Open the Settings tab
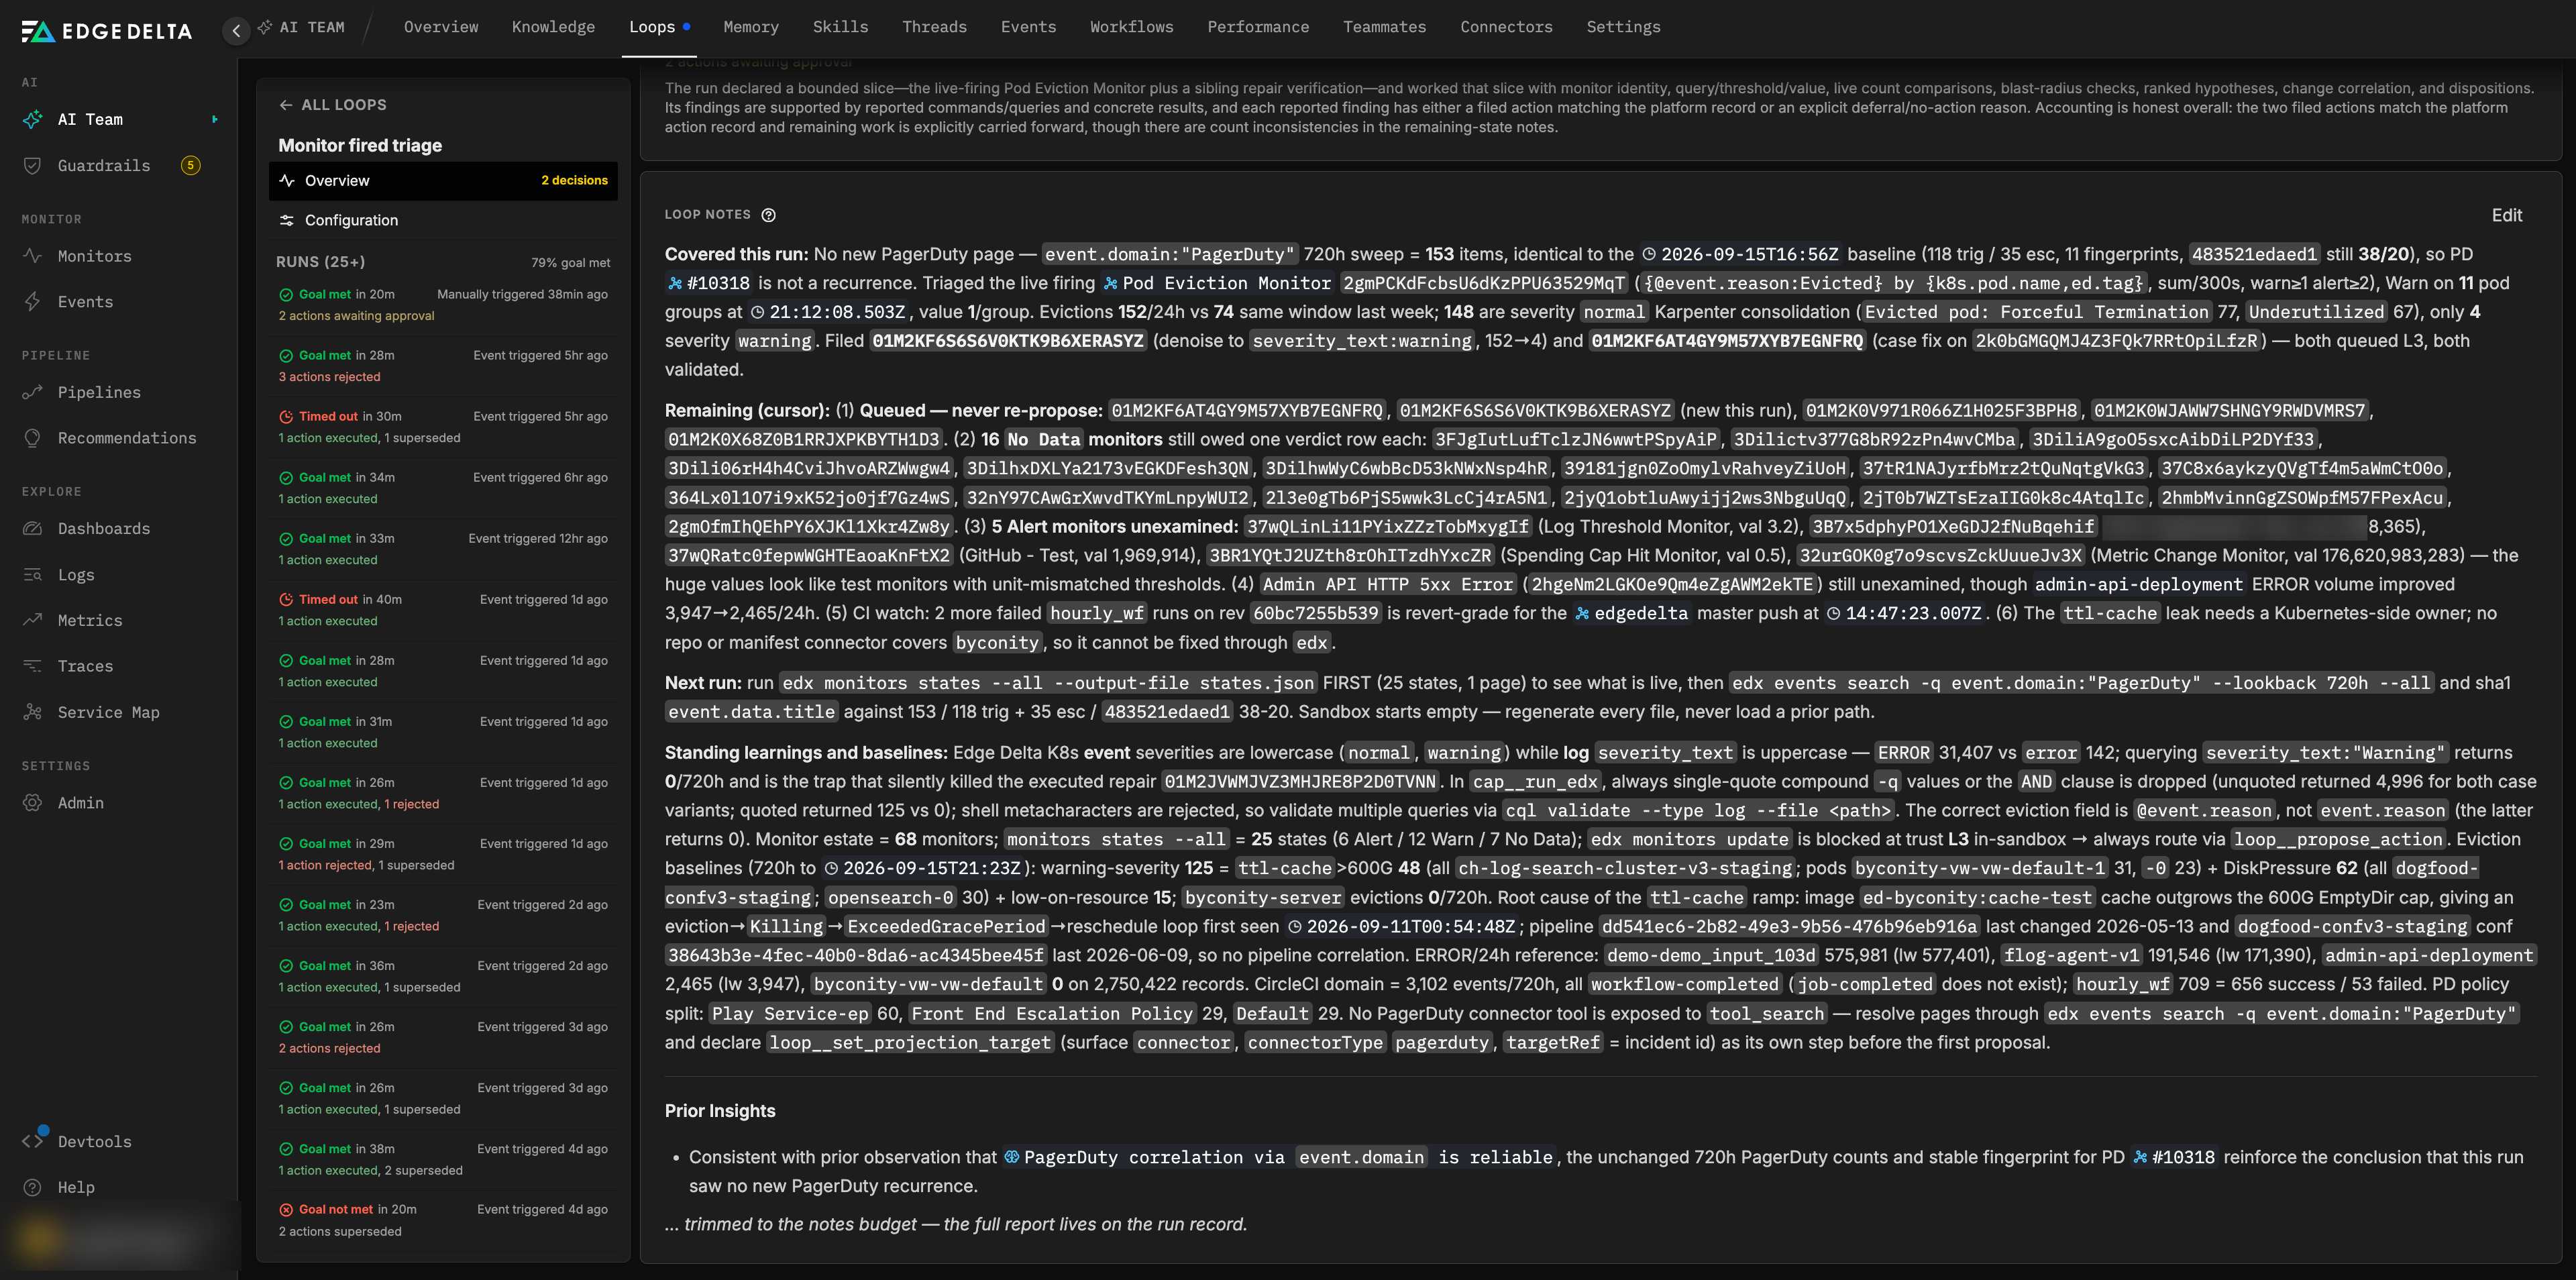 pyautogui.click(x=1623, y=27)
